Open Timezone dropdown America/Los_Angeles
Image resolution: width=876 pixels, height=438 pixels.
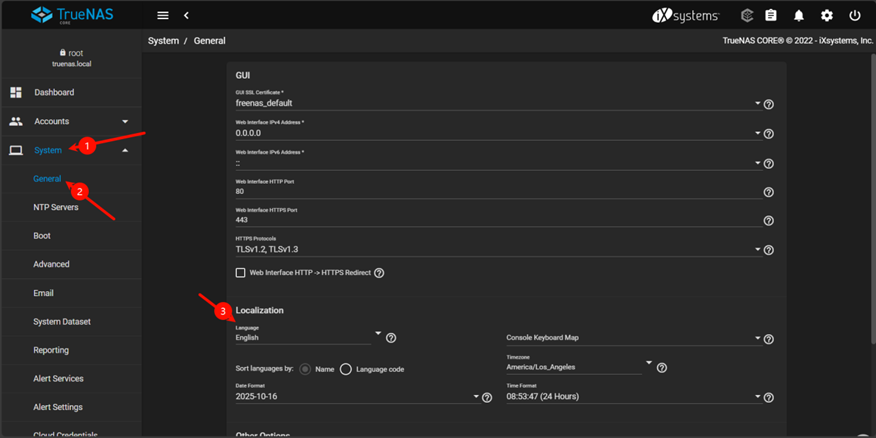579,367
